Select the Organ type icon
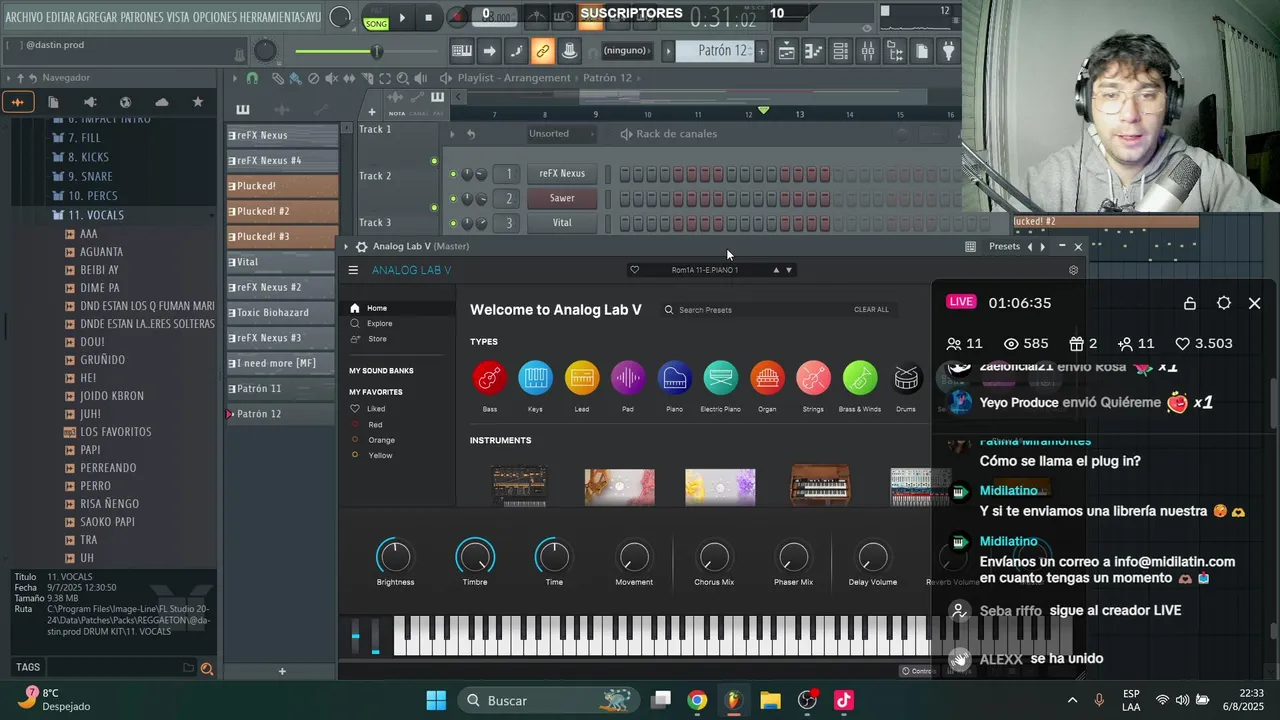 point(767,378)
